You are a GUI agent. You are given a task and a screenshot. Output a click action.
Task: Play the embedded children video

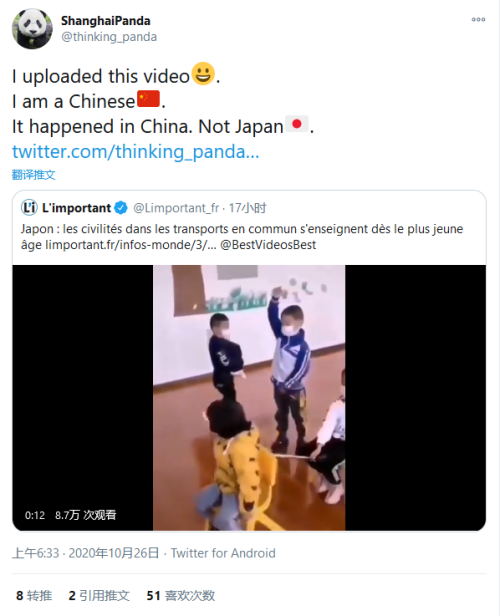click(x=249, y=398)
